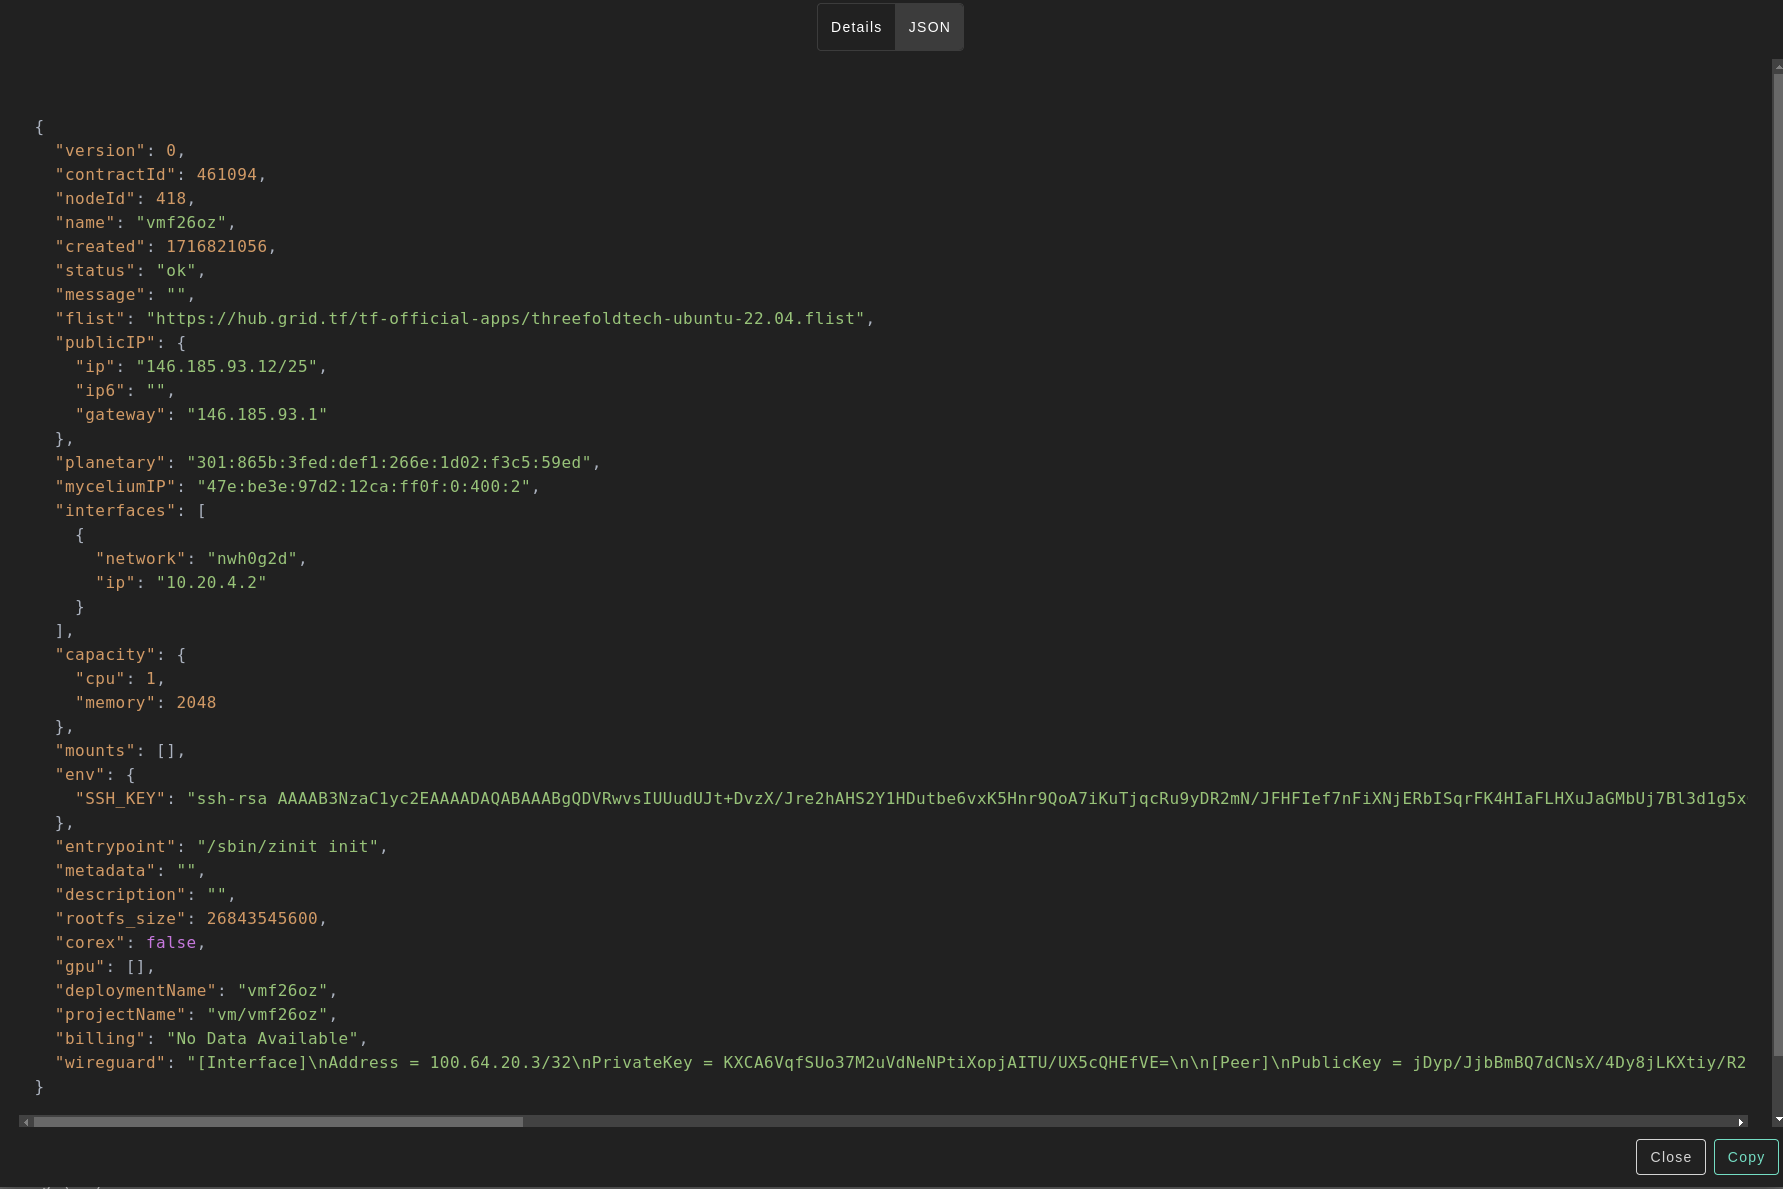This screenshot has height=1189, width=1783.
Task: Click the vertical scrollbar up arrow
Action: (x=1777, y=67)
